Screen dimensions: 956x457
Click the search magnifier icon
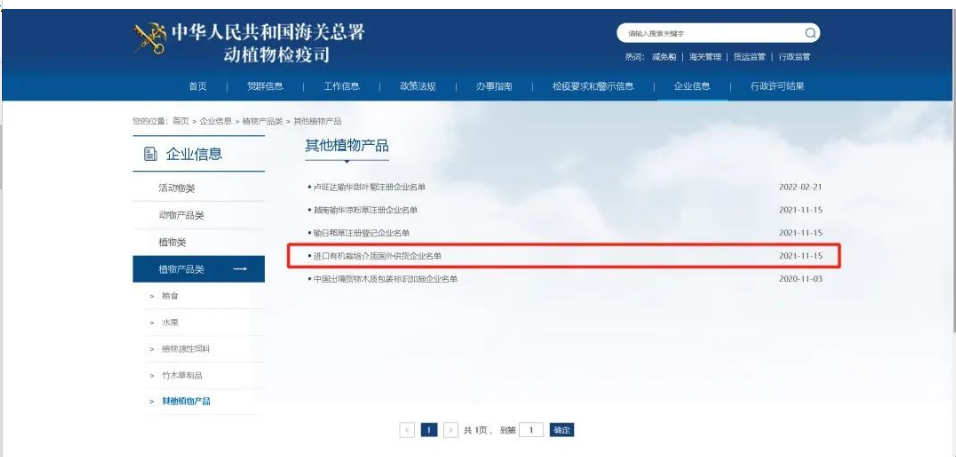(x=810, y=33)
